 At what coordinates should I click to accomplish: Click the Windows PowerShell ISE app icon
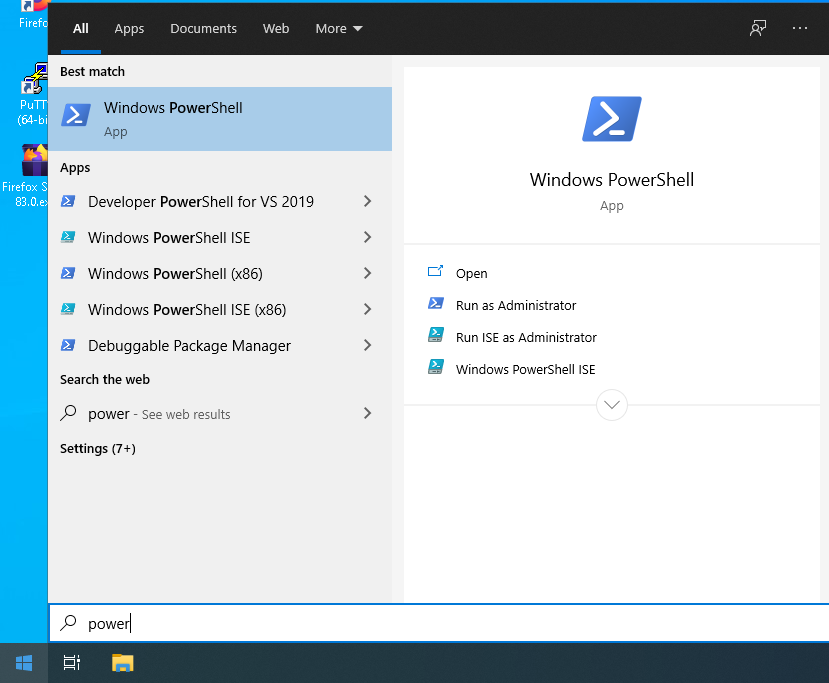coord(68,237)
